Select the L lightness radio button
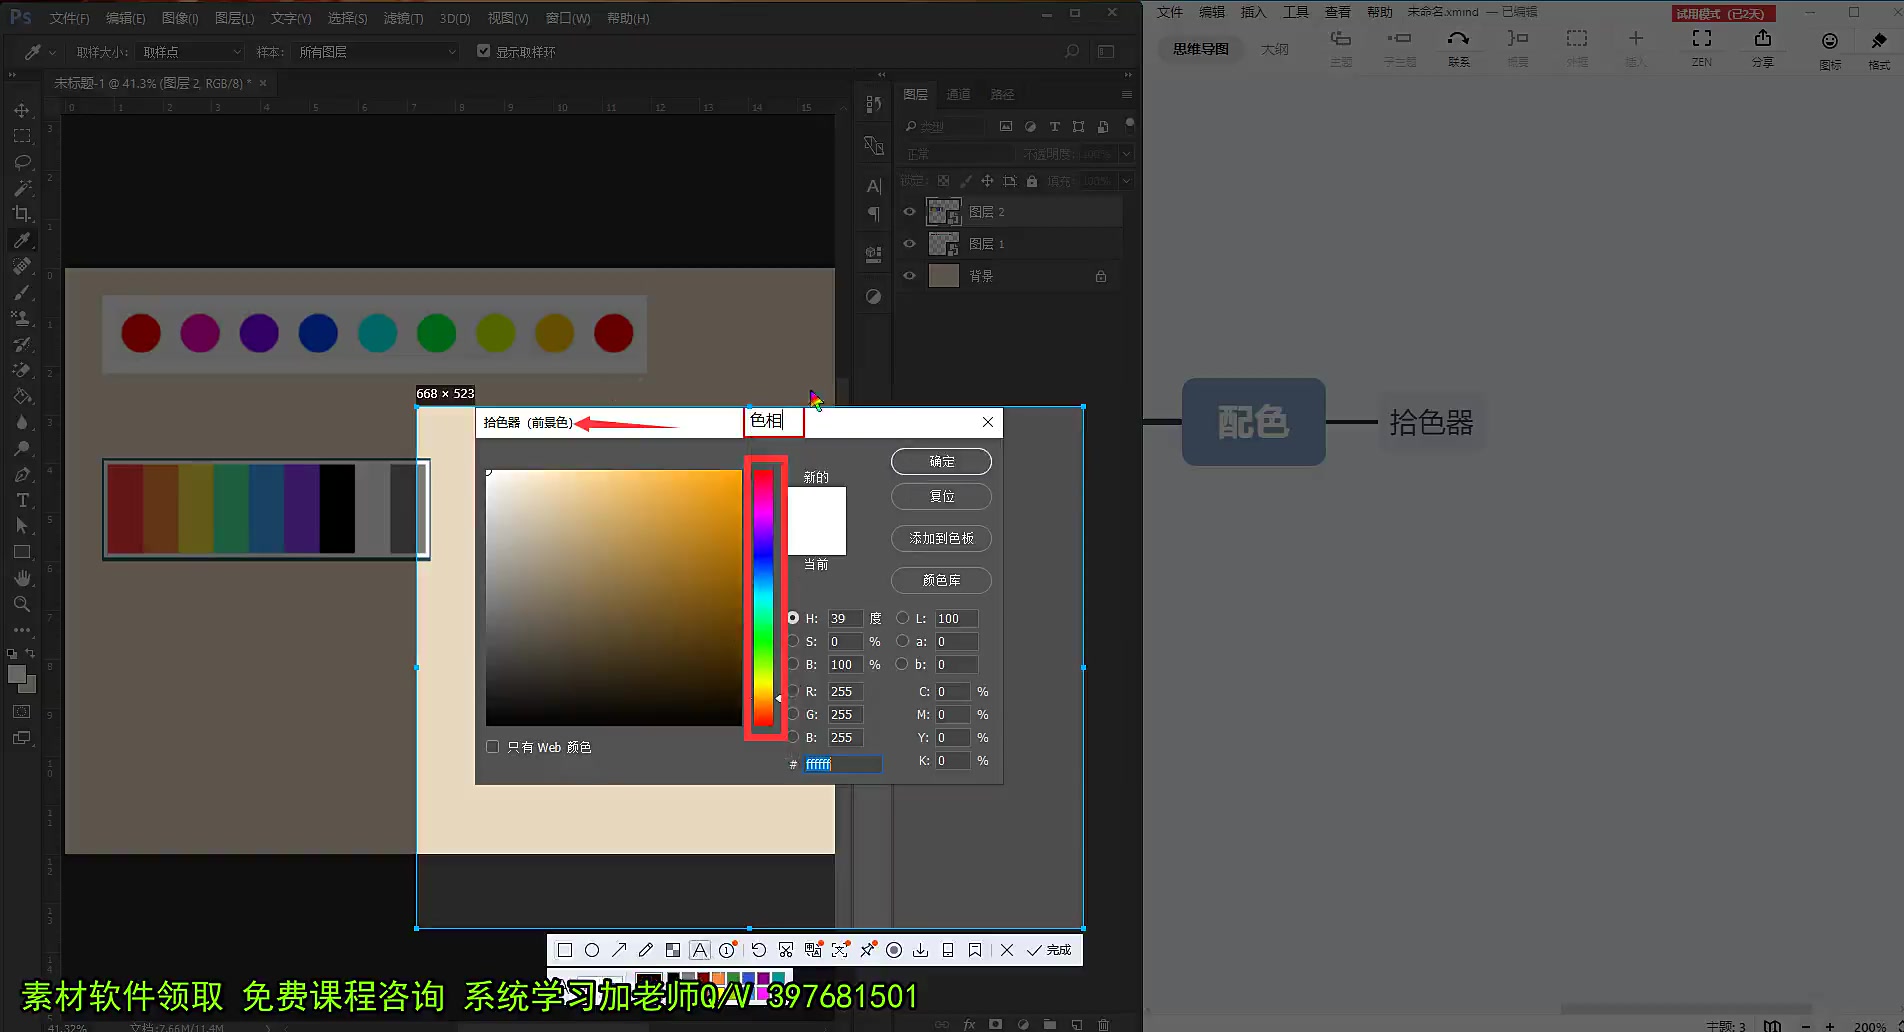The image size is (1904, 1032). 902,618
